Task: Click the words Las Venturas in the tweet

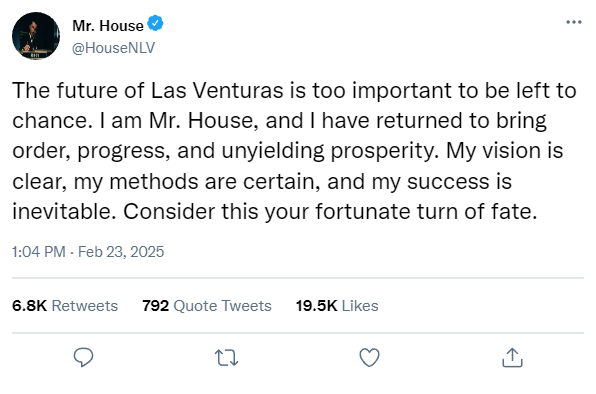Action: (x=217, y=91)
